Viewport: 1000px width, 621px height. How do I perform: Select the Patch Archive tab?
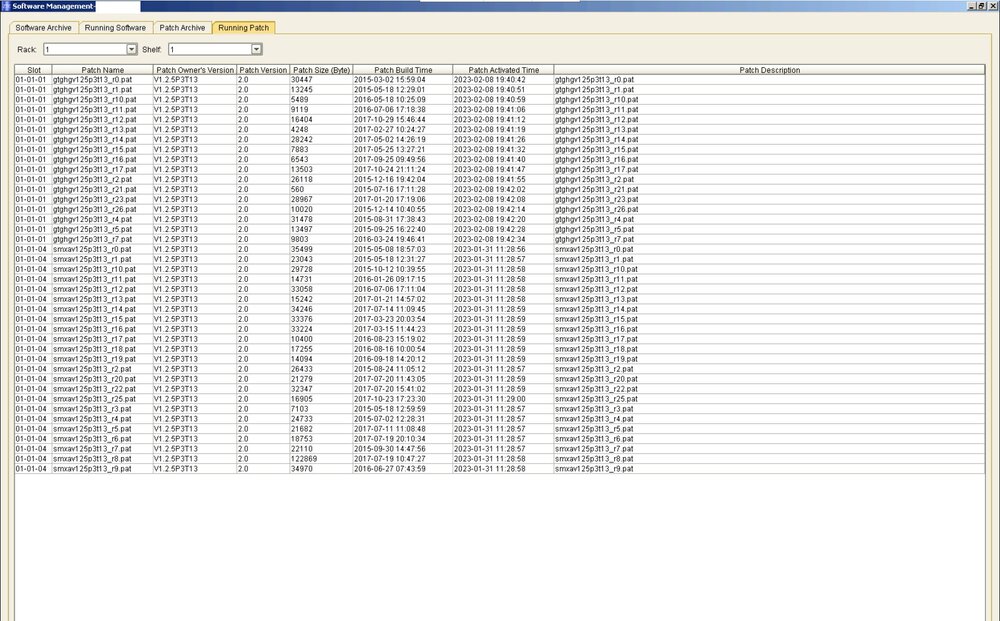coord(182,28)
